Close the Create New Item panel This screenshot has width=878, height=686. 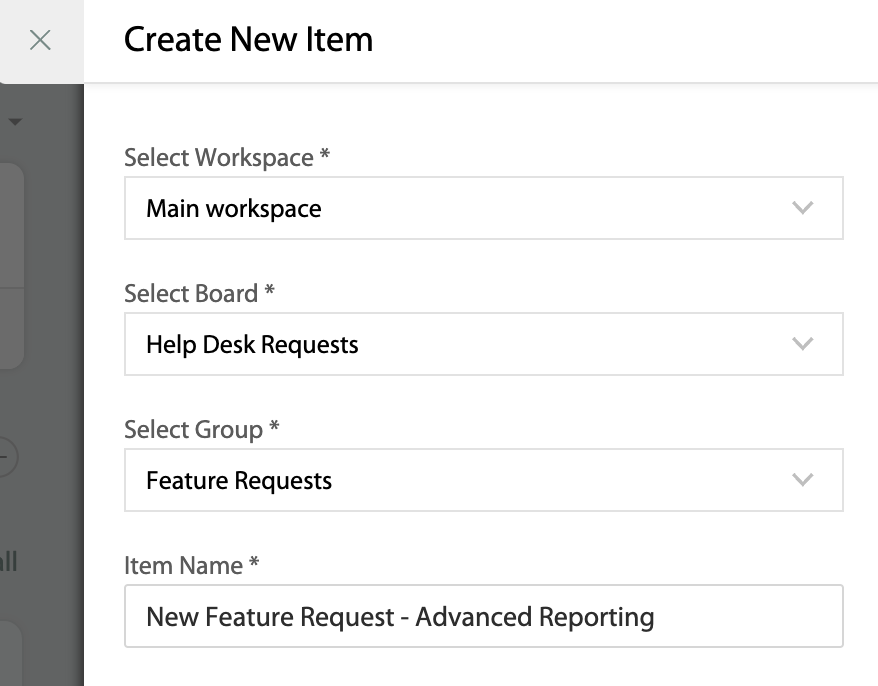coord(40,40)
